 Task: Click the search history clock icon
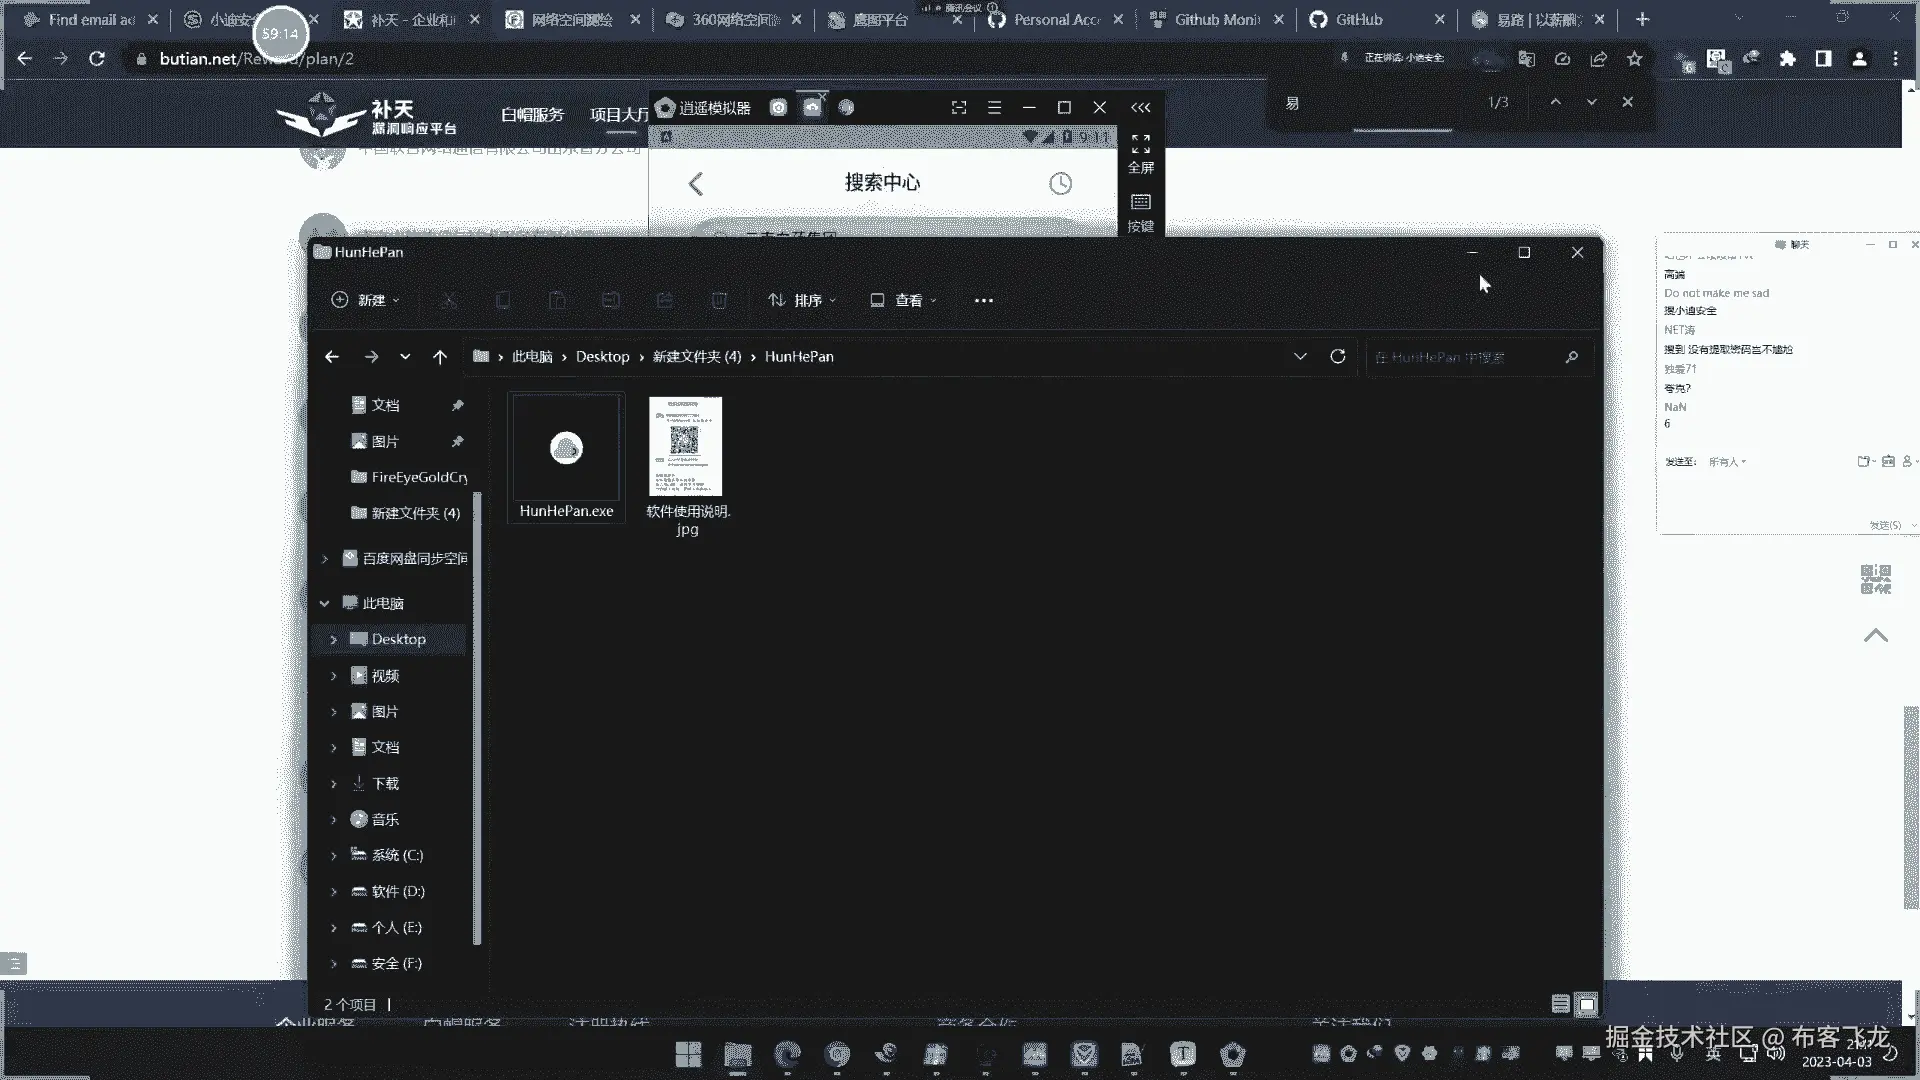[1060, 183]
